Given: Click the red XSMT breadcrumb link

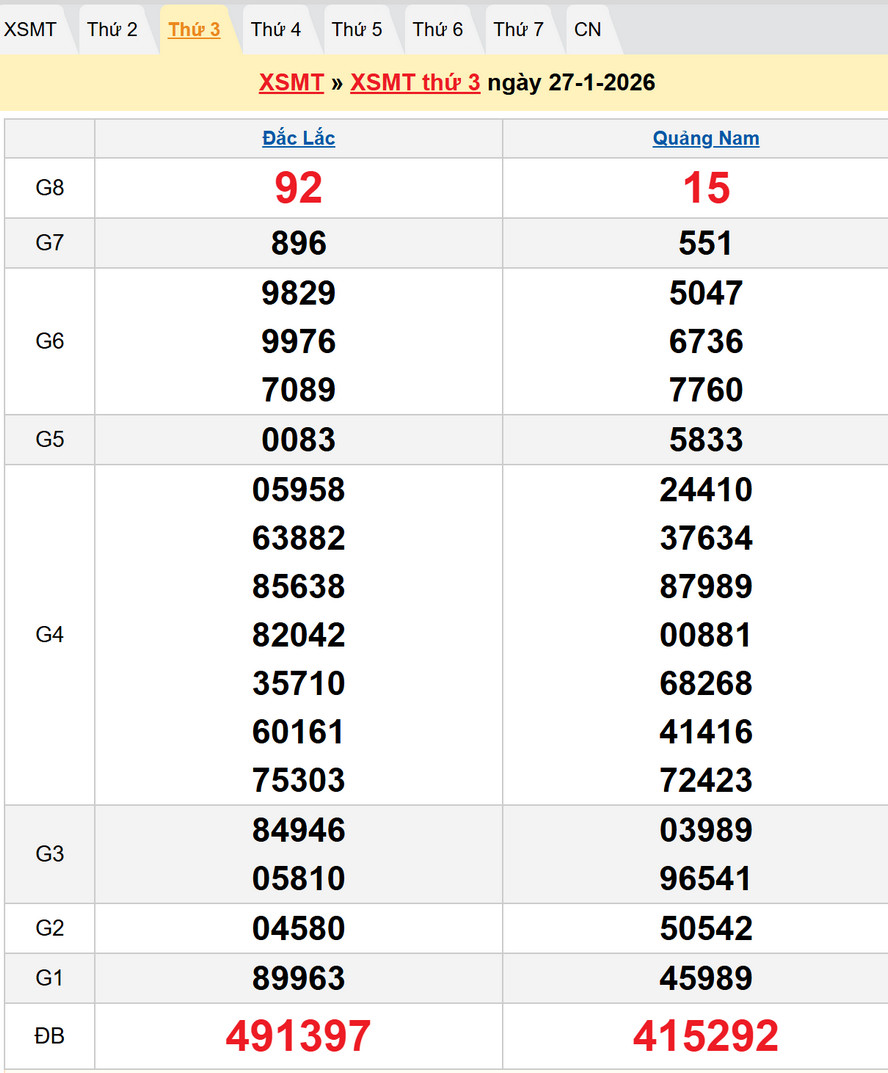Looking at the screenshot, I should [291, 82].
